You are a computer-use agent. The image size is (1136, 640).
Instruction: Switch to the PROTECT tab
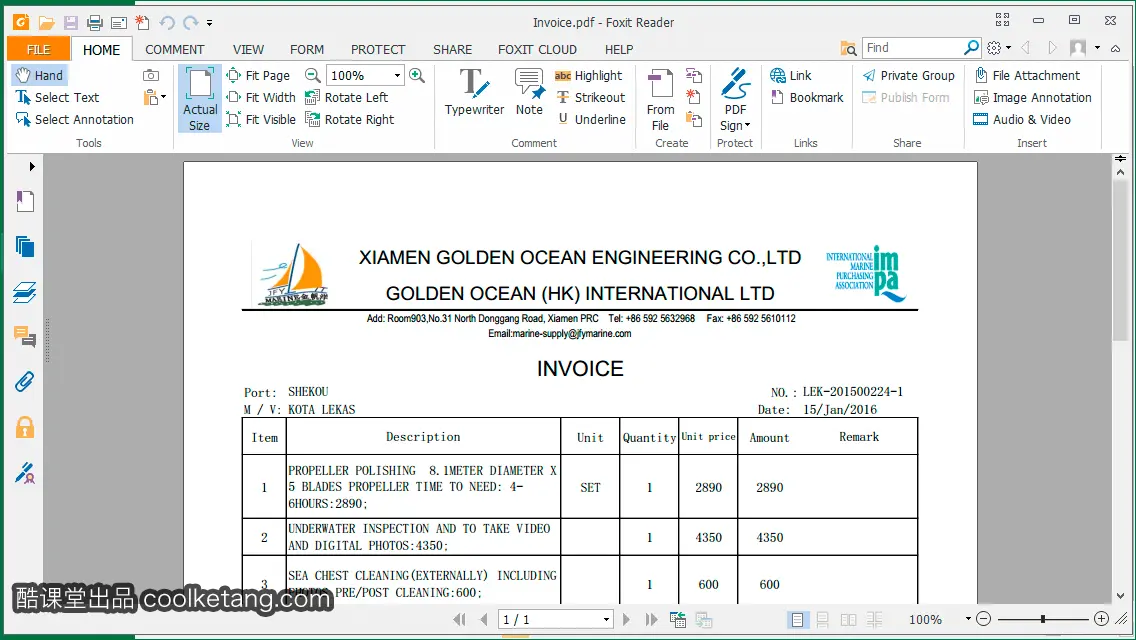(377, 49)
